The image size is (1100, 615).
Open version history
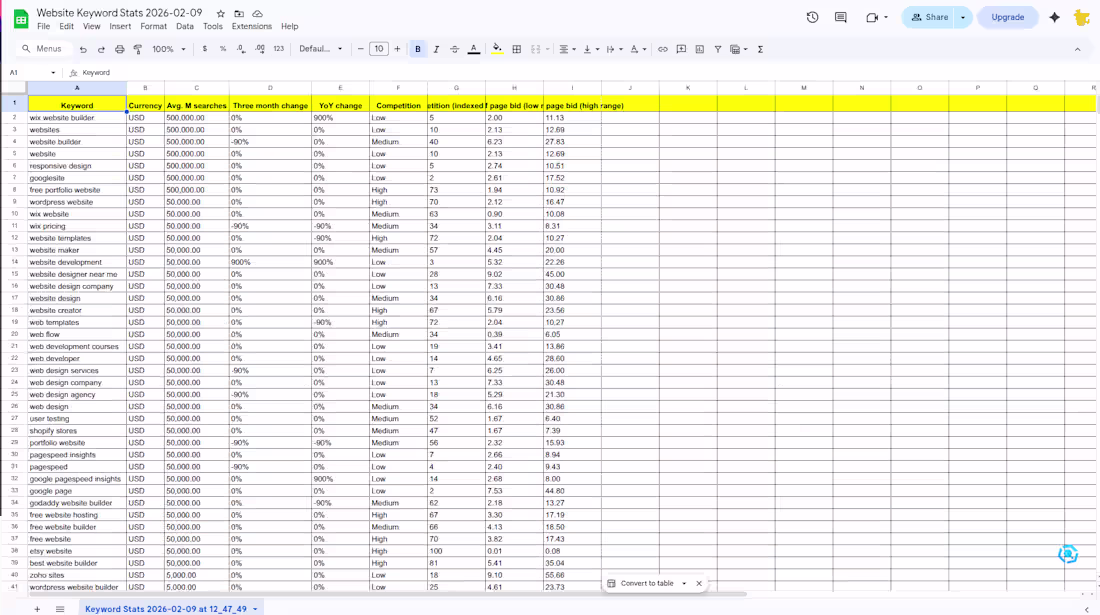tap(812, 17)
